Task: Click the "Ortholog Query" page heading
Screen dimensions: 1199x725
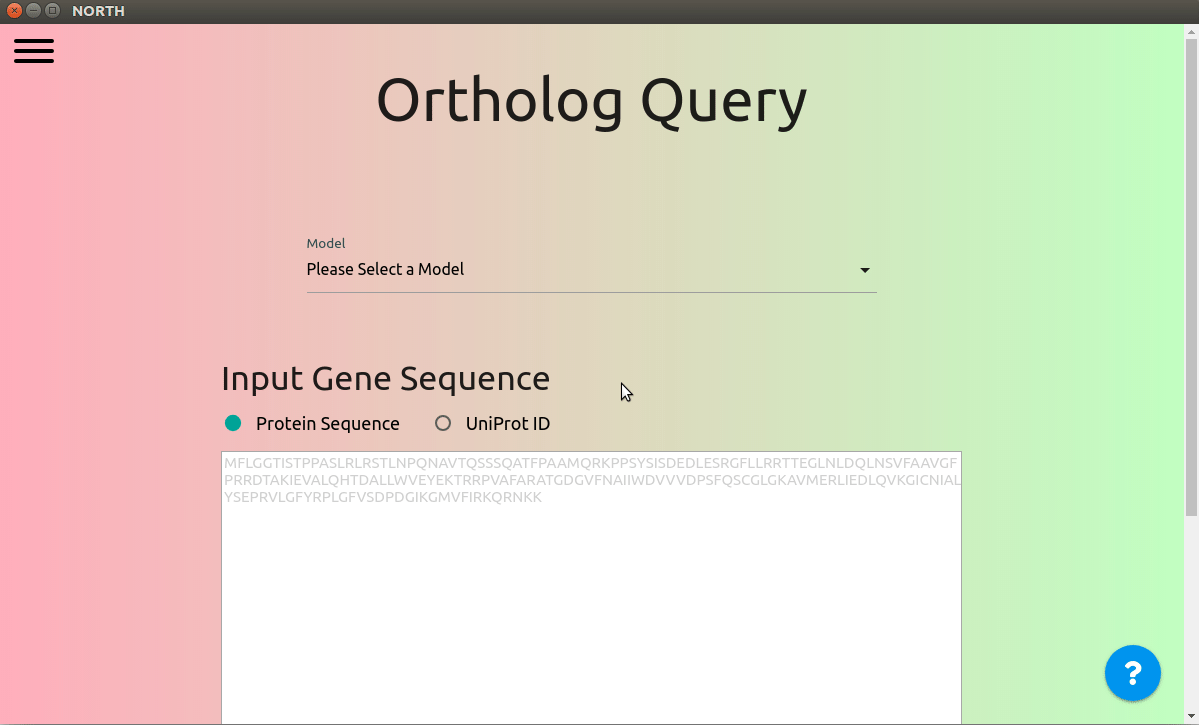Action: coord(592,101)
